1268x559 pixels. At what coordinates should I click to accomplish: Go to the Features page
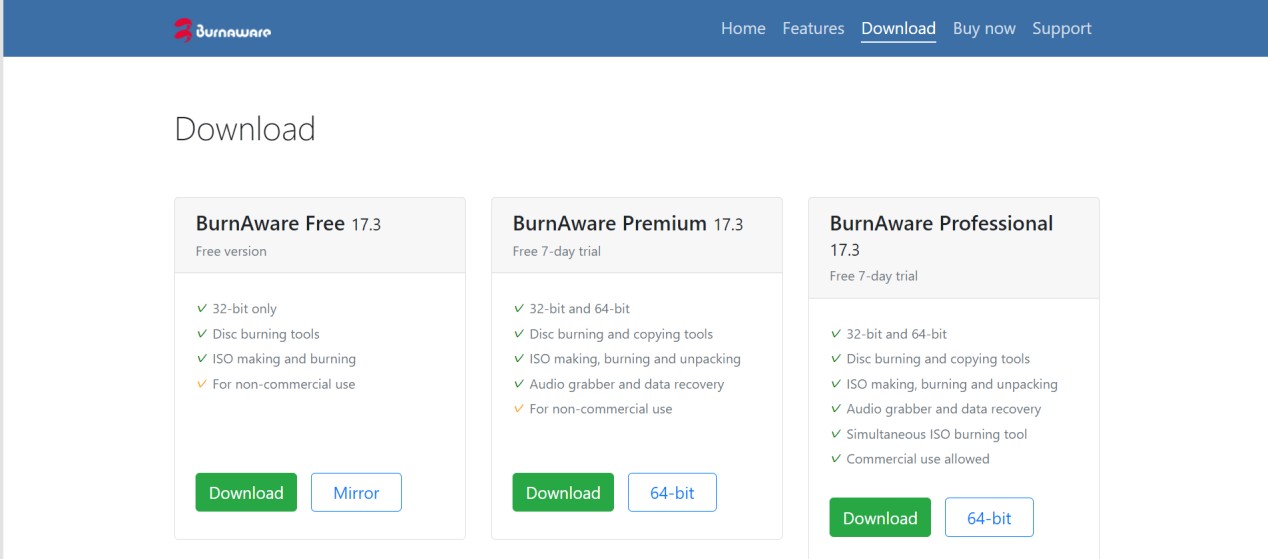813,28
